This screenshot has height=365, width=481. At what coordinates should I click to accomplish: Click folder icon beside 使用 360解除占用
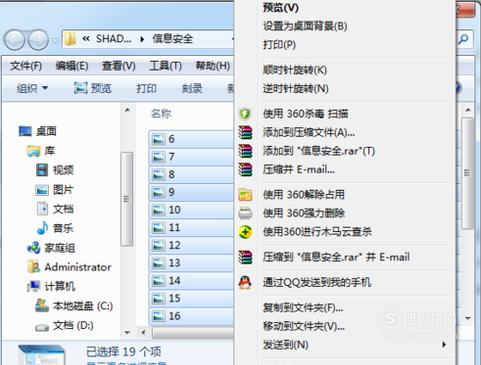click(245, 195)
